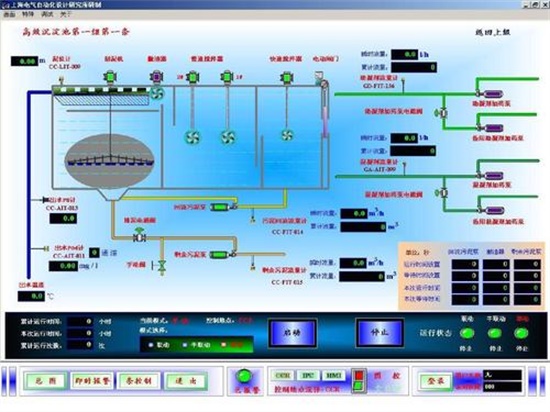Screen dimensions: 550x412
Task: Select the 2# slow mixer motor icon
Action: tap(192, 77)
